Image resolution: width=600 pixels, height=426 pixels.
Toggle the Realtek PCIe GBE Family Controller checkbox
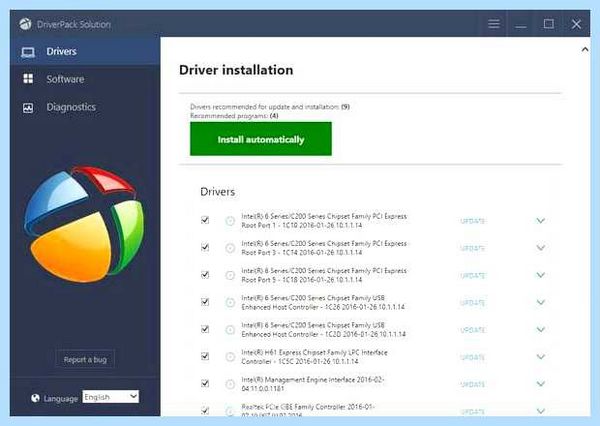coord(205,410)
